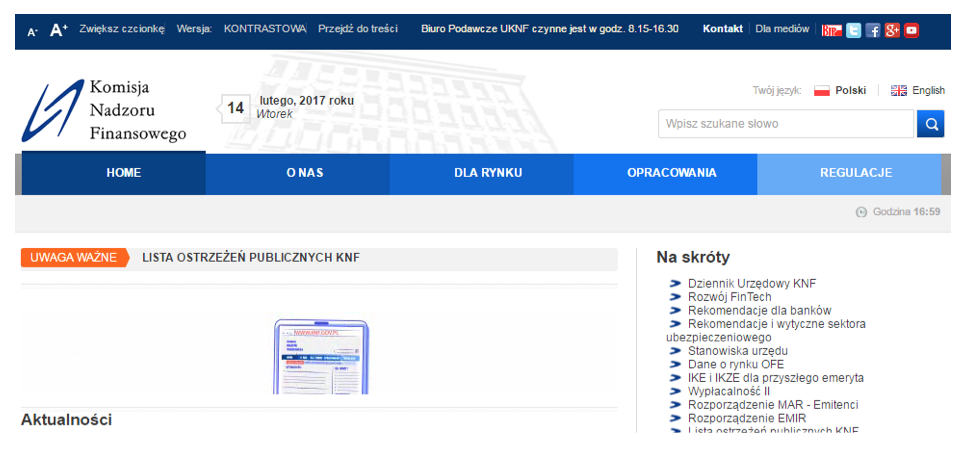Image resolution: width=970 pixels, height=455 pixels.
Task: Open the HOME menu tab
Action: 114,173
